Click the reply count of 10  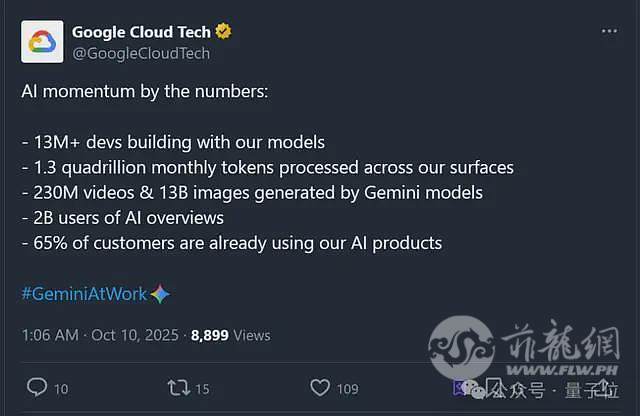[x=61, y=388]
